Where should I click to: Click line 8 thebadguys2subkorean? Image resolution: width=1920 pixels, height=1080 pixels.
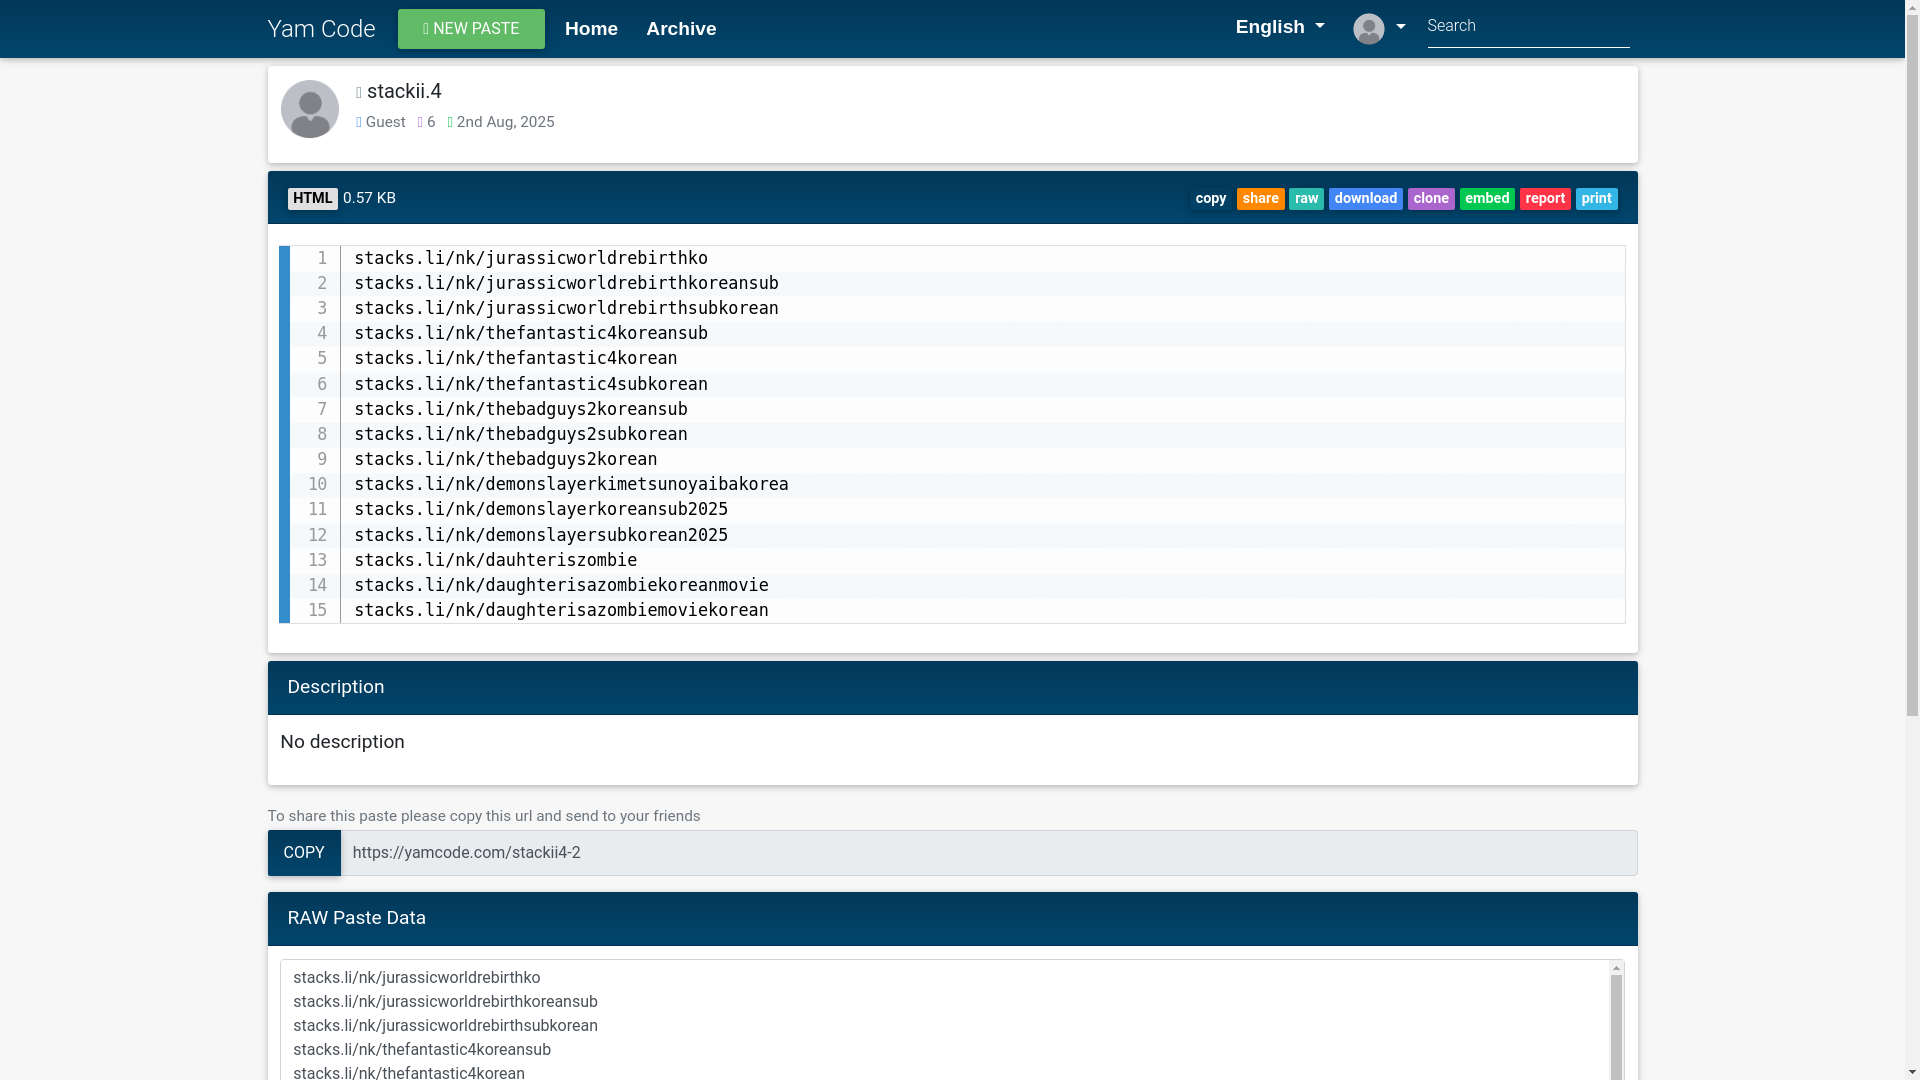[521, 434]
